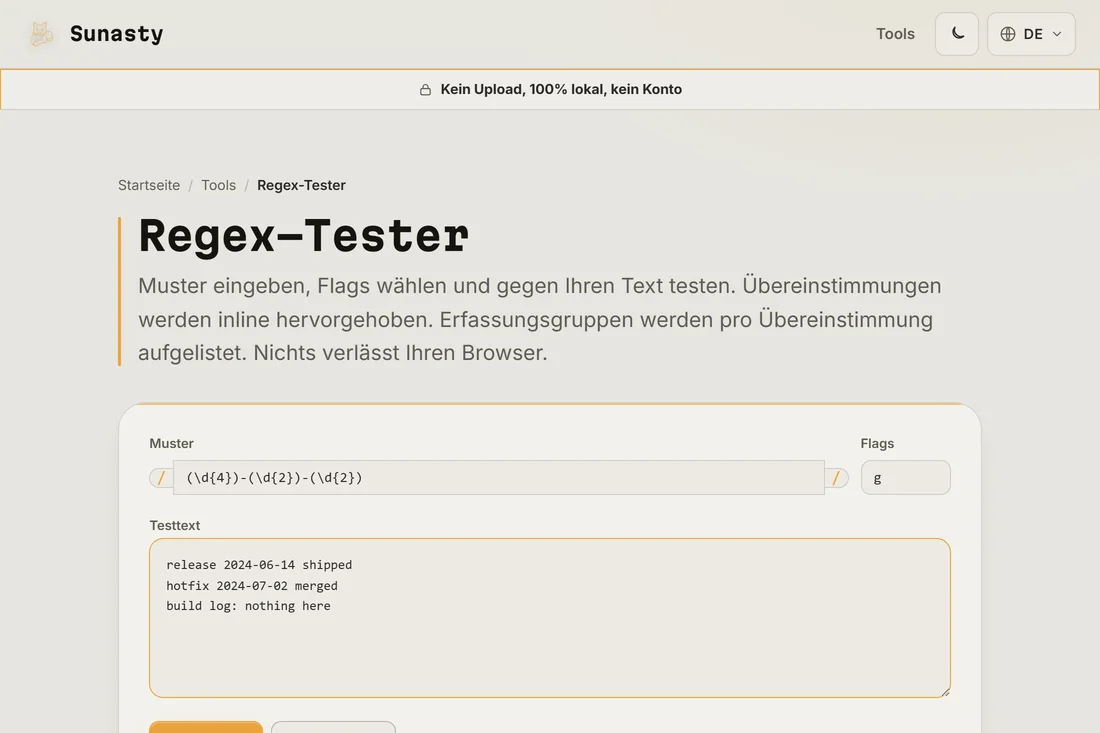Click the secondary outlined button below textarea
The height and width of the screenshot is (733, 1100).
333,727
